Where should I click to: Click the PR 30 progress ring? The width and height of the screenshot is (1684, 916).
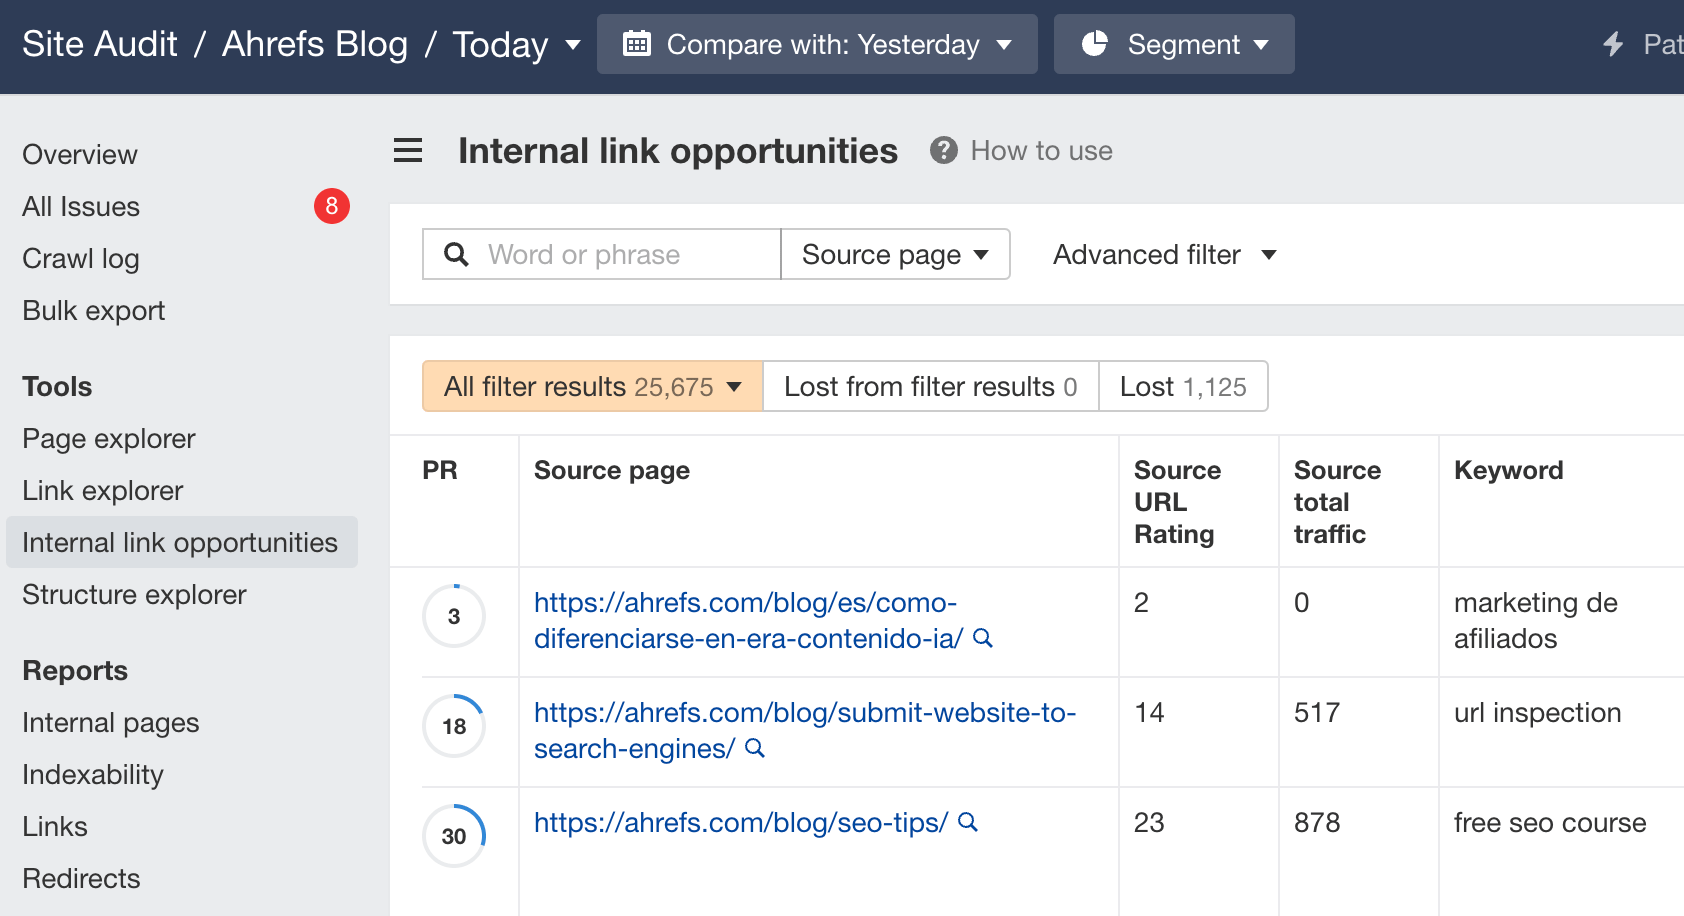click(x=454, y=836)
